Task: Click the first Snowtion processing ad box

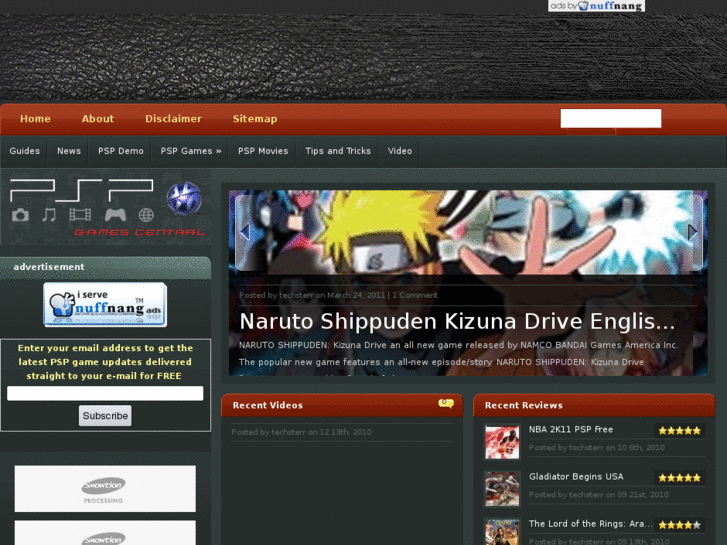Action: click(105, 489)
